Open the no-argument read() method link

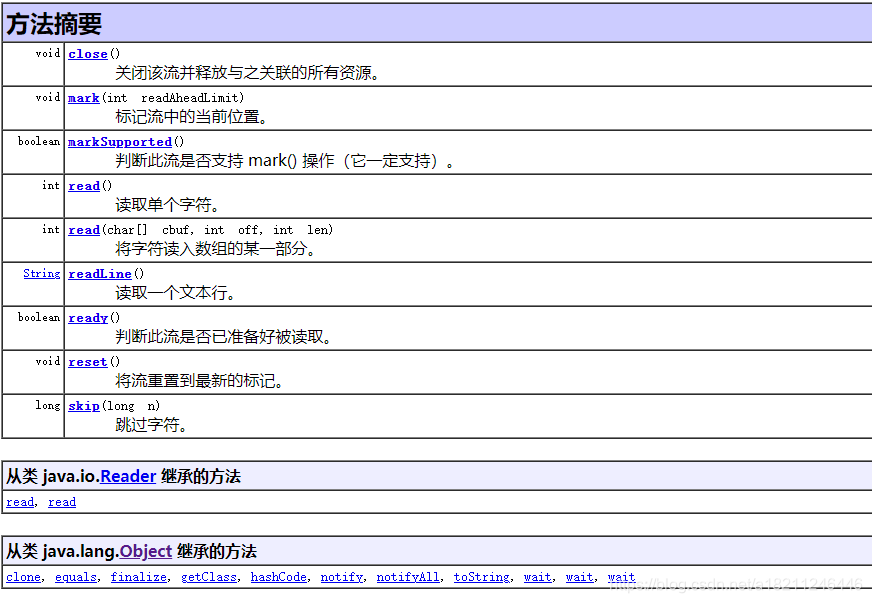click(x=84, y=186)
